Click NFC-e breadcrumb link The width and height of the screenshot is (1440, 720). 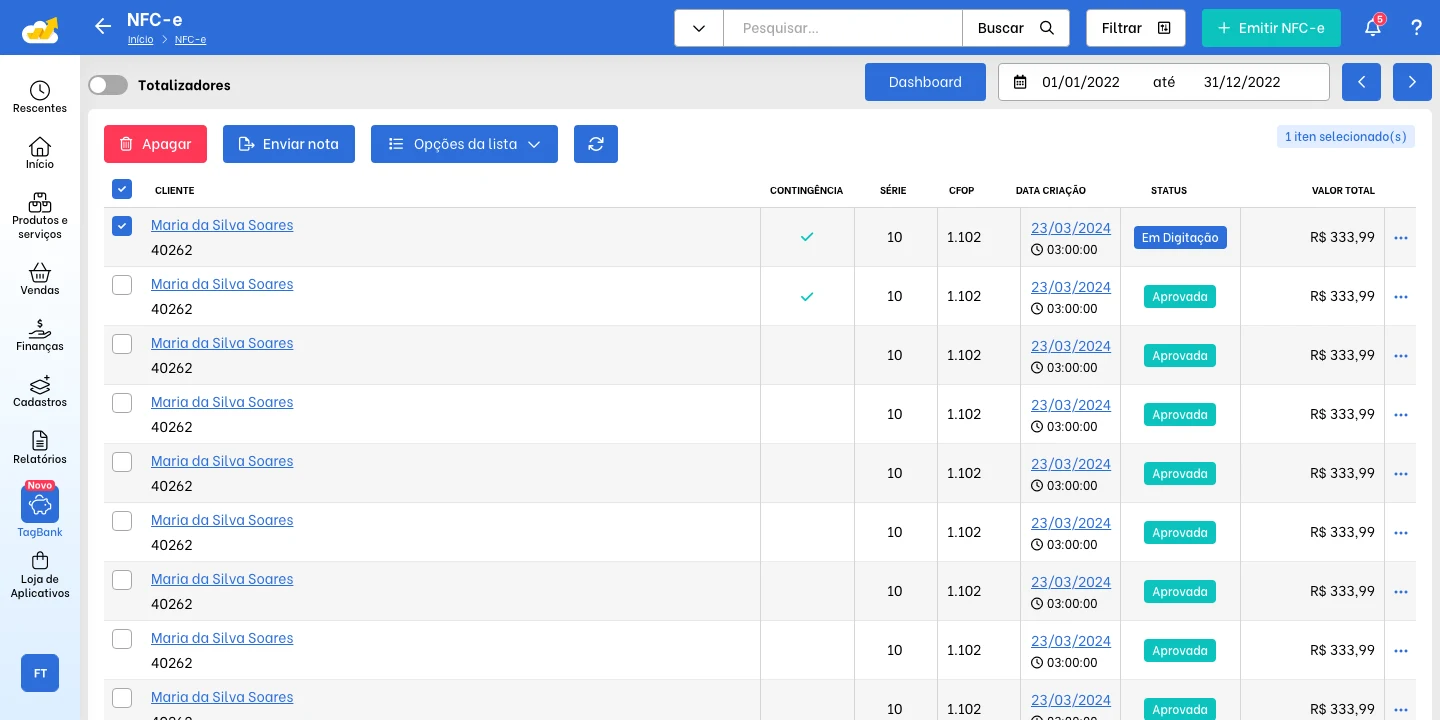[x=190, y=40]
